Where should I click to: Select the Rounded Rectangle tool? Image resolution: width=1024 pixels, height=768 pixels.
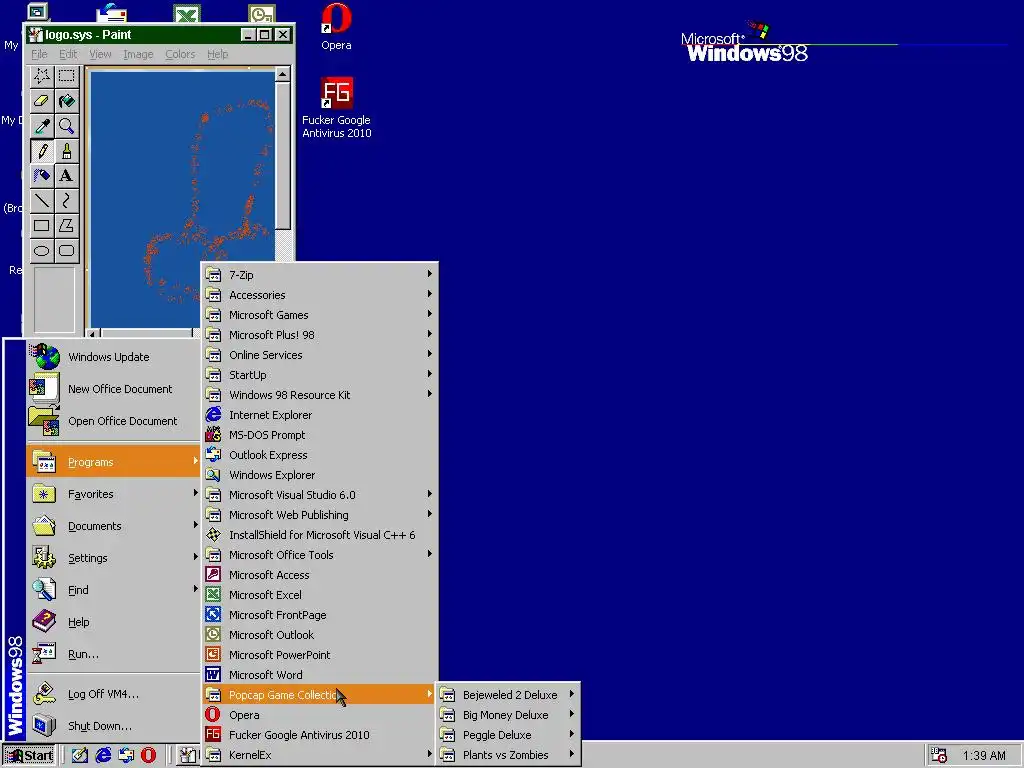tap(67, 250)
